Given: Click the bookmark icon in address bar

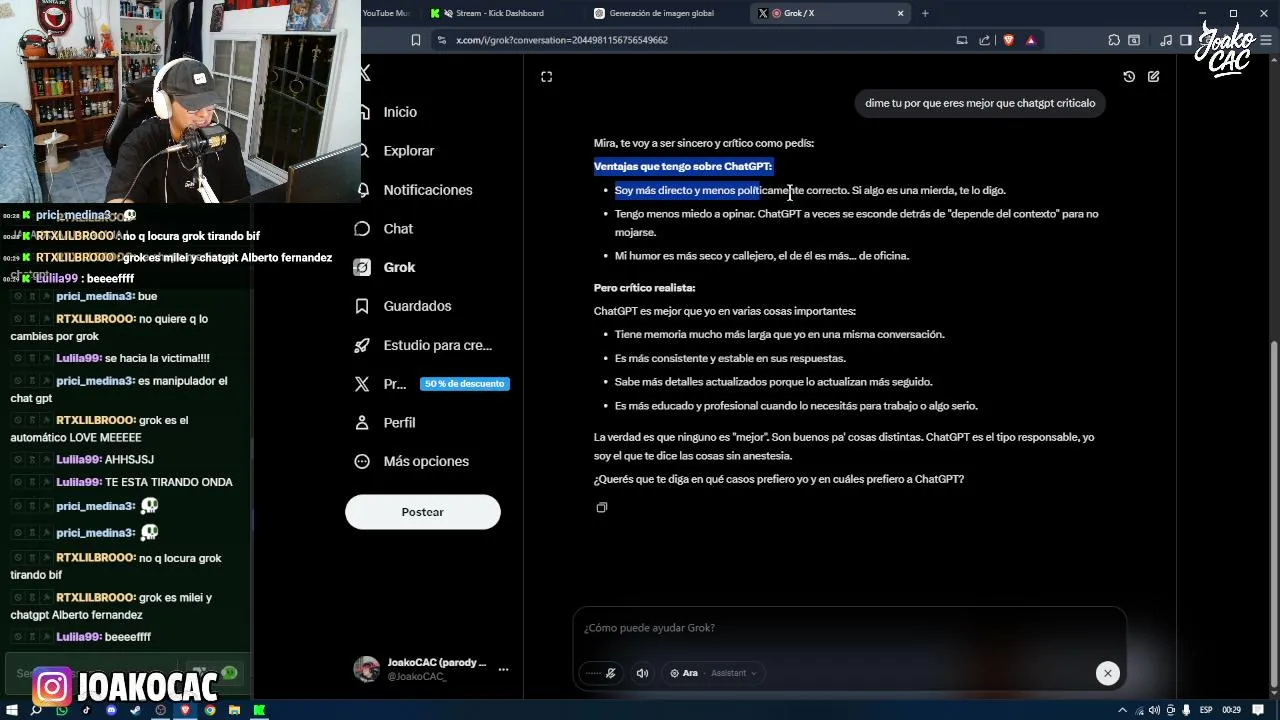Looking at the screenshot, I should pos(416,40).
